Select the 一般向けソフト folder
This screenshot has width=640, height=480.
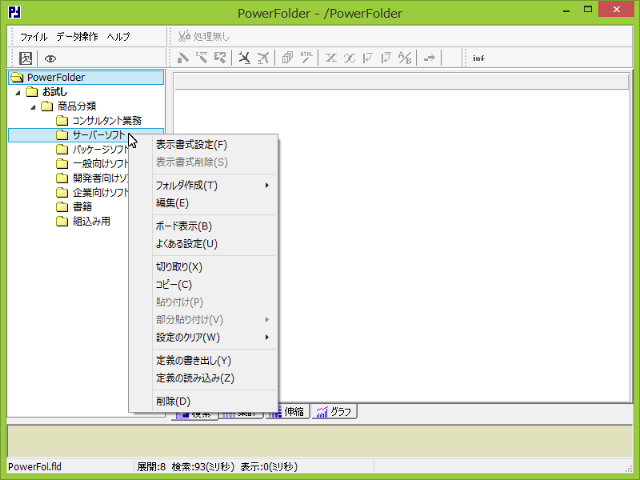tap(100, 164)
